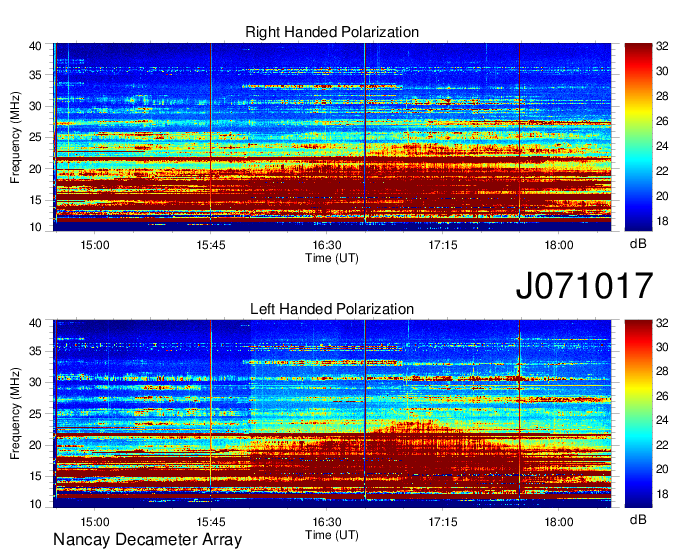Click 40 MHz frequency tick on Right Handed plot
680x552 pixels.
point(35,46)
